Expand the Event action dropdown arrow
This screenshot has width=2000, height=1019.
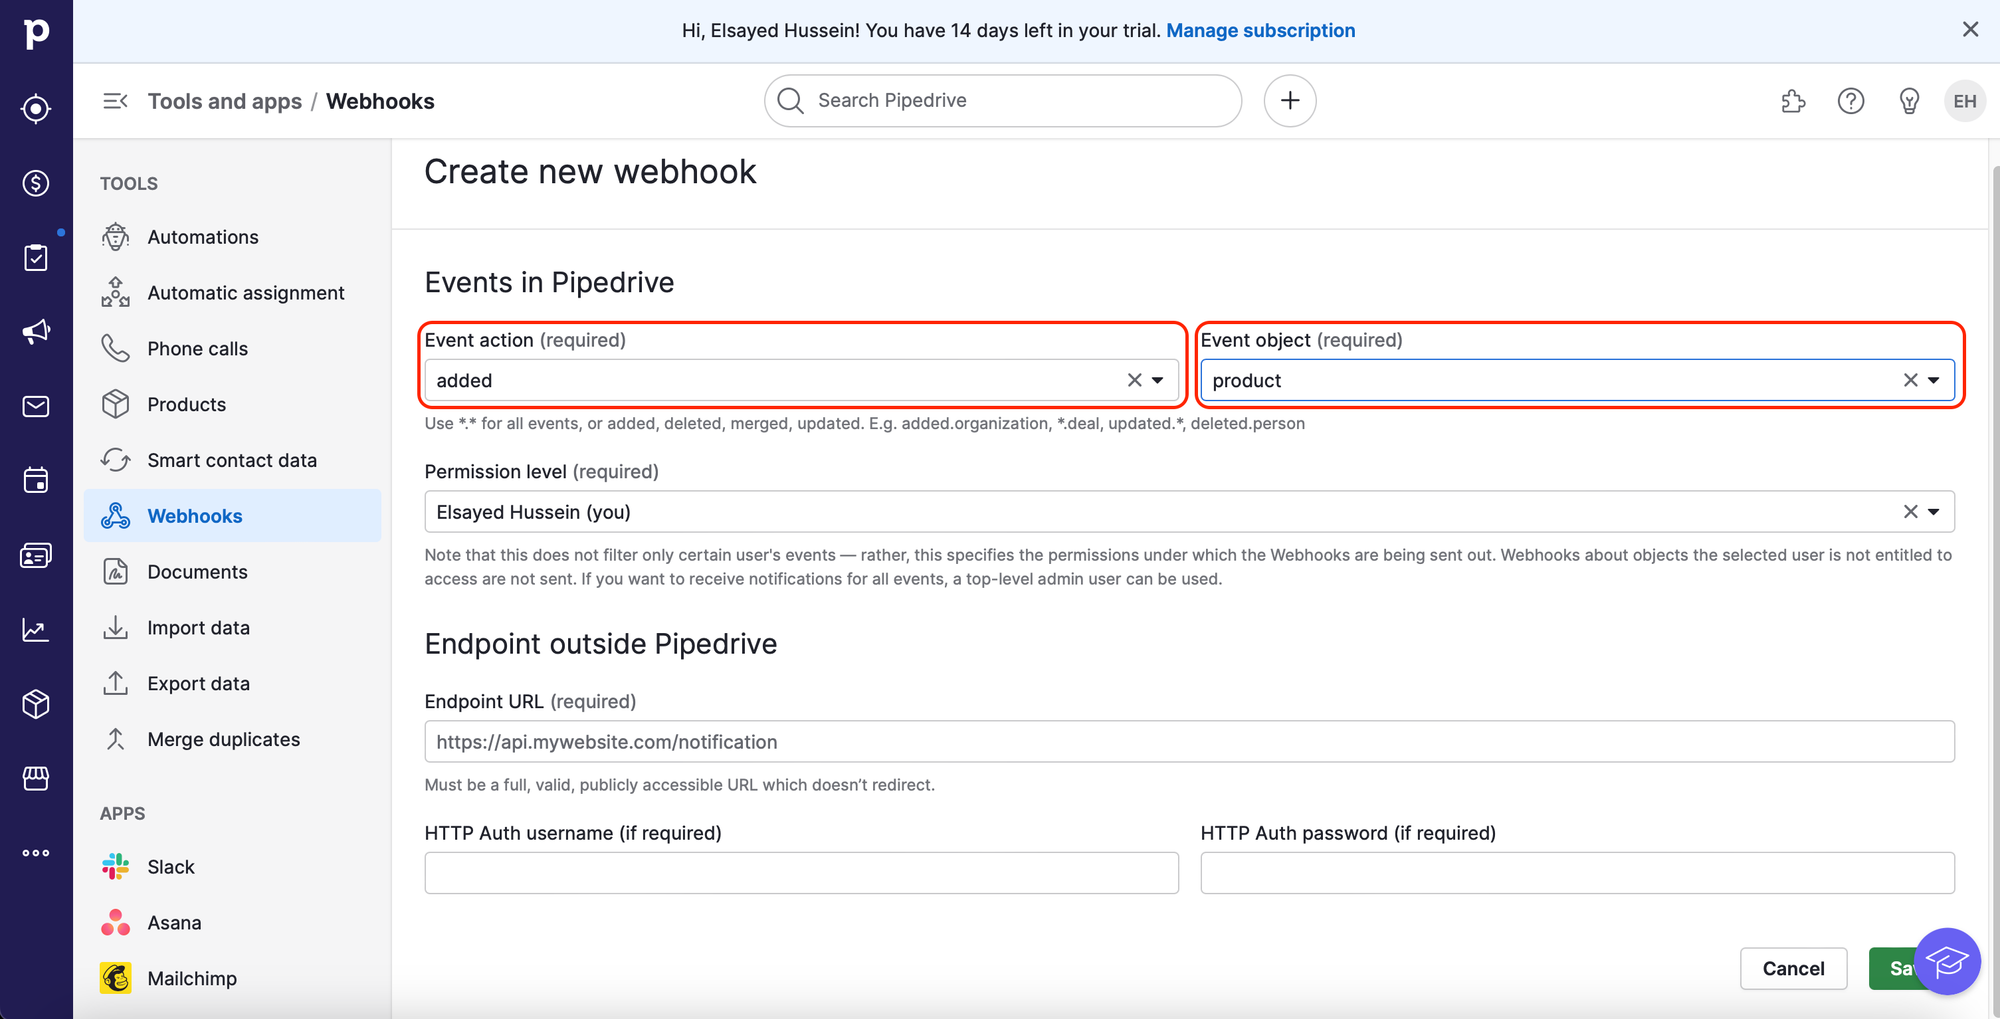(1158, 380)
